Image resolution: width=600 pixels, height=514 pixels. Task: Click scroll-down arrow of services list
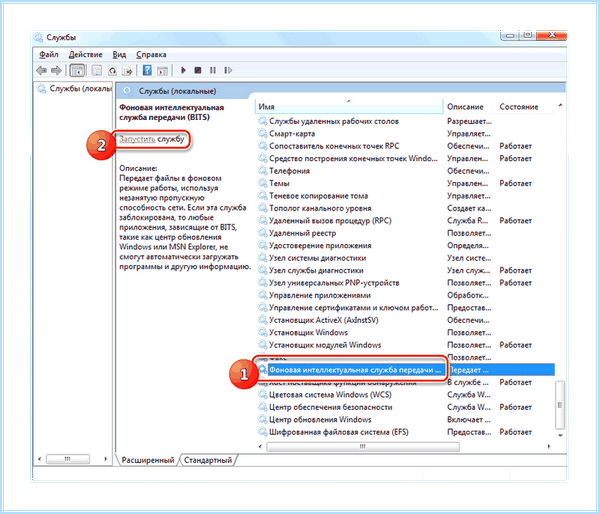click(x=560, y=436)
